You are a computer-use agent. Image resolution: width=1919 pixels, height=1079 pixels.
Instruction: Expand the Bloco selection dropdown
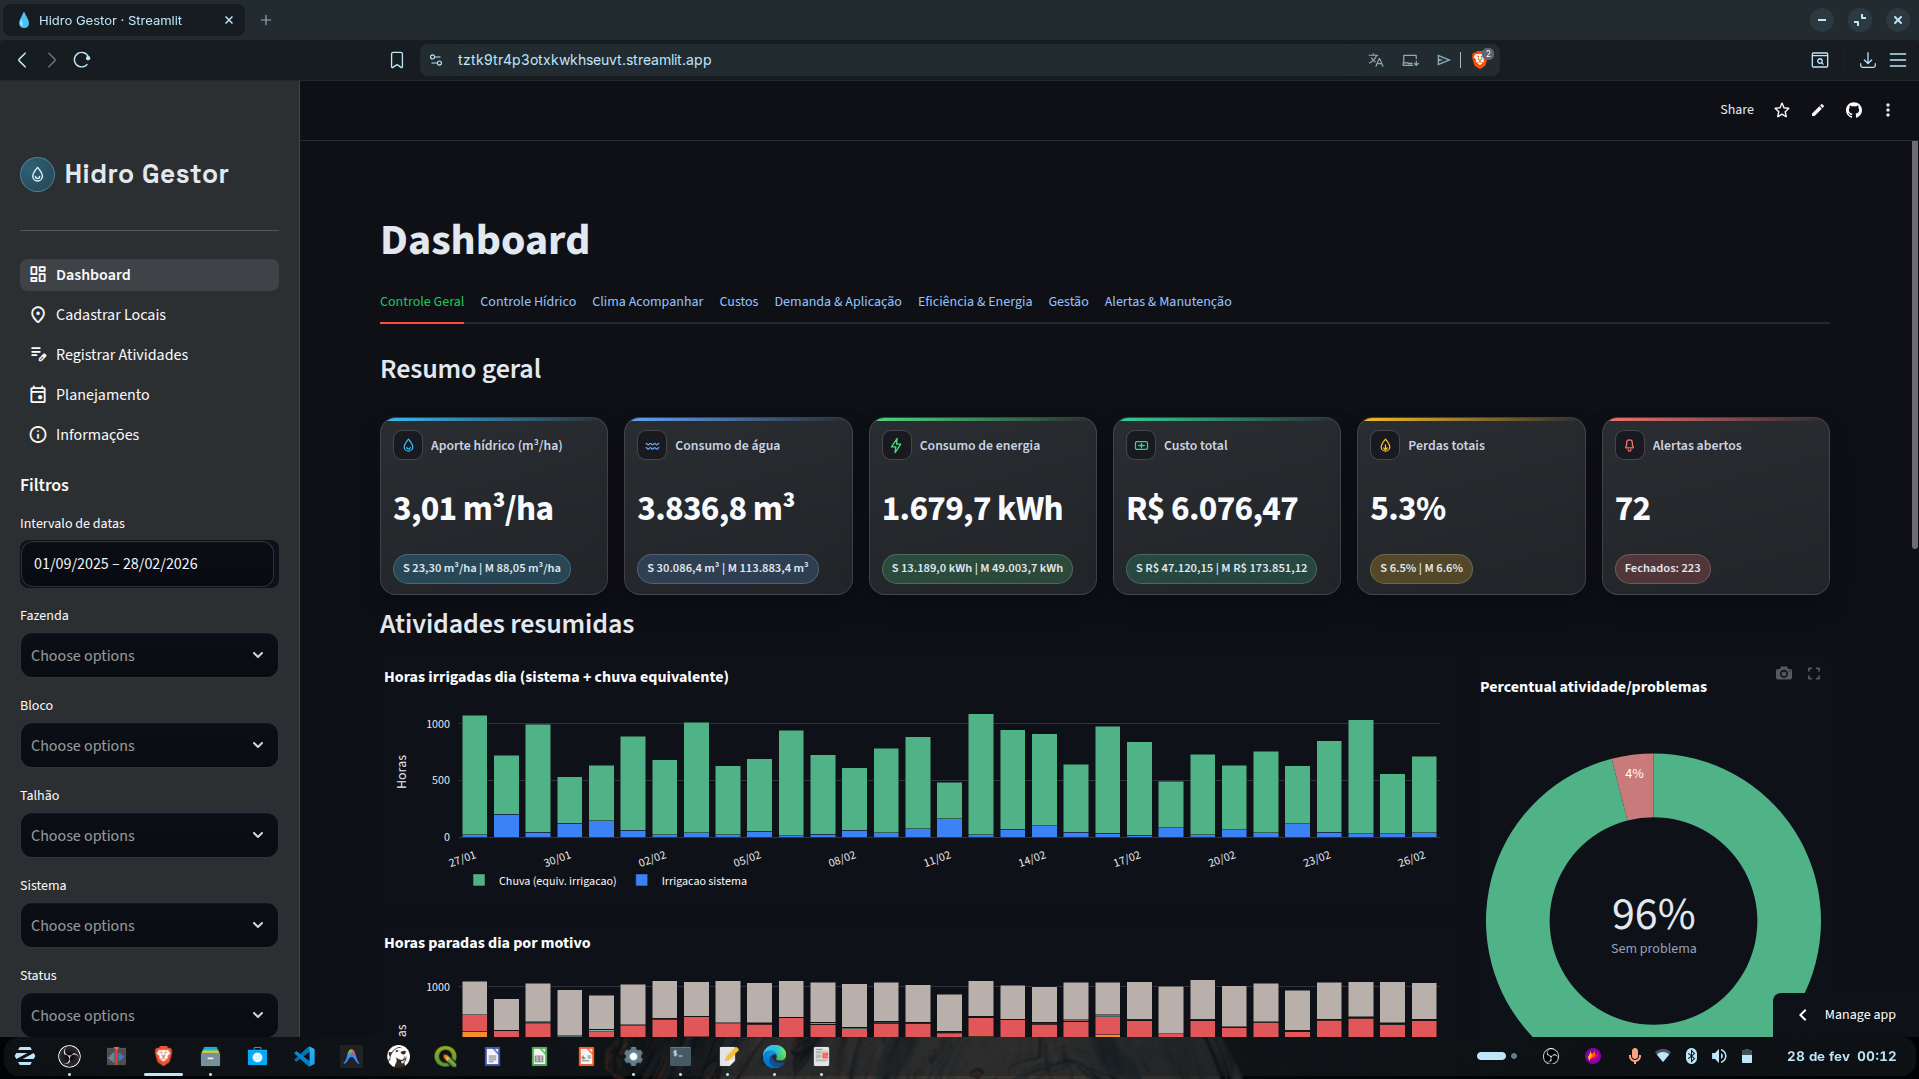148,745
